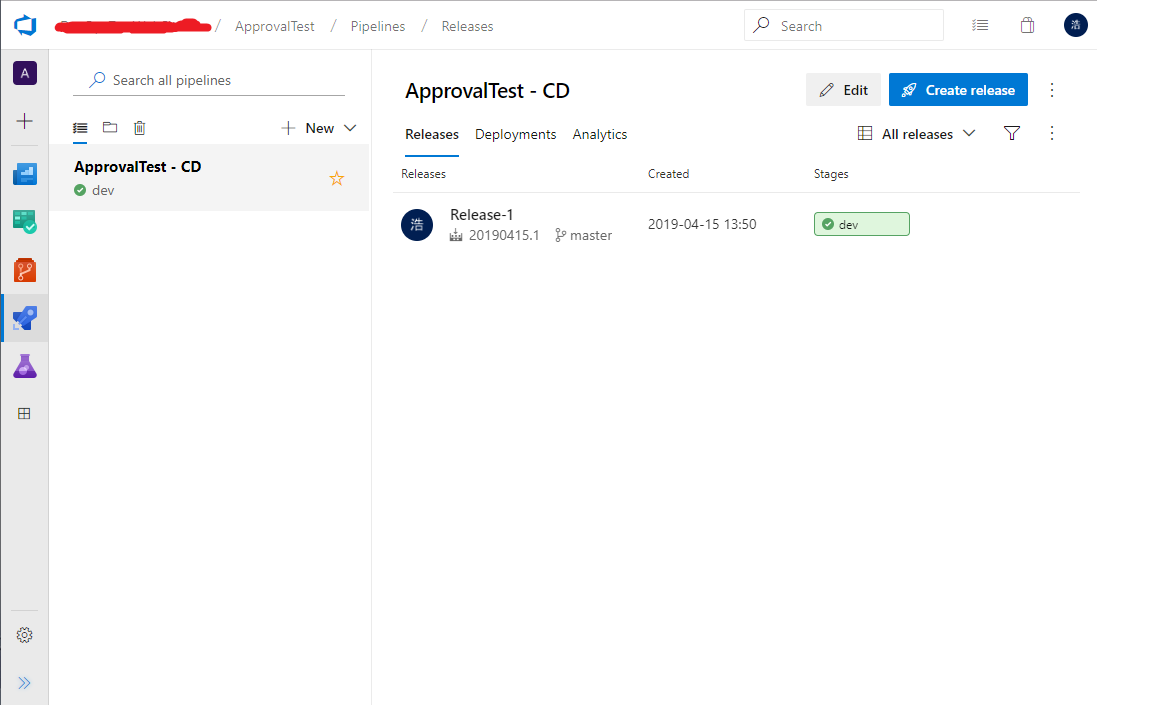Click the 2019-04-15 13:50 created date
Image resolution: width=1152 pixels, height=705 pixels.
point(702,224)
